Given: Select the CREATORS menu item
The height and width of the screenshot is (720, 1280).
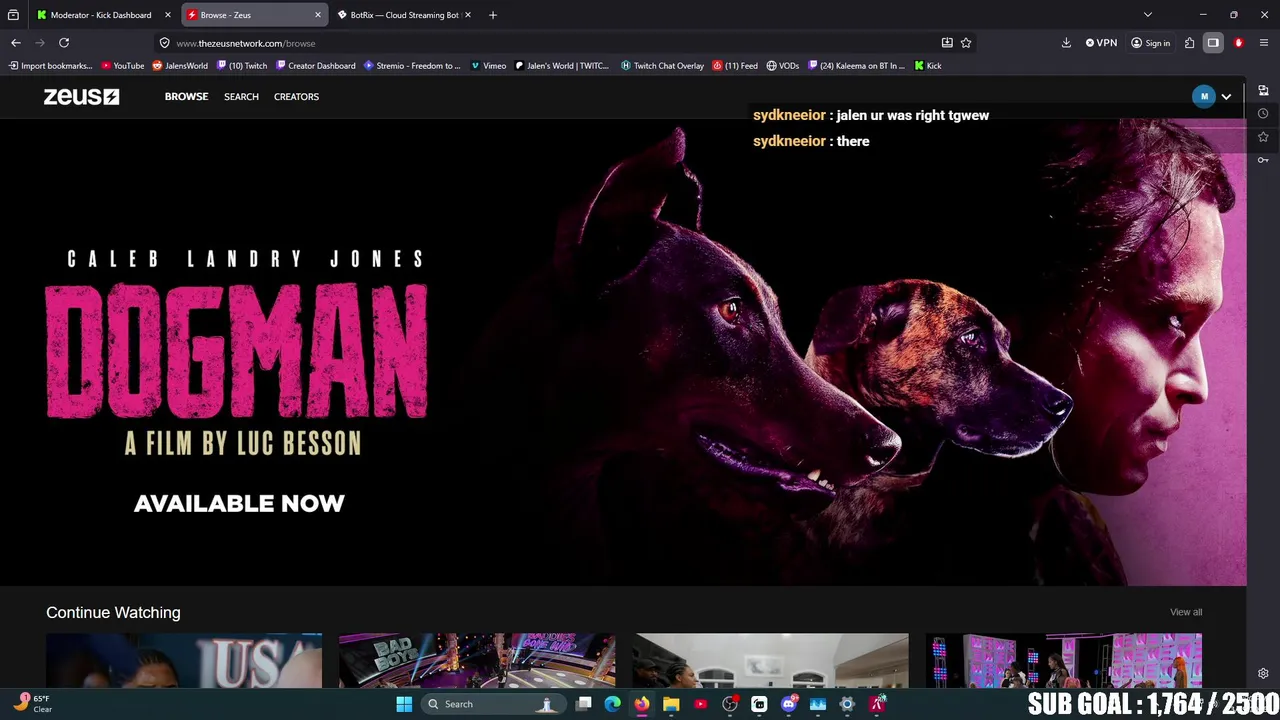Looking at the screenshot, I should pos(296,97).
